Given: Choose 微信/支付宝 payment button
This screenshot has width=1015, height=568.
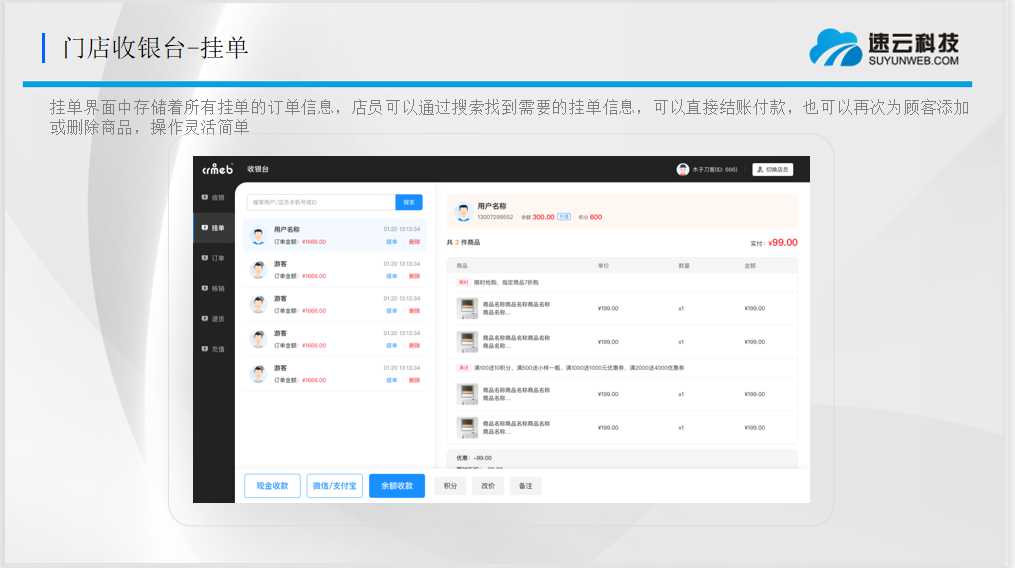Looking at the screenshot, I should (x=334, y=486).
